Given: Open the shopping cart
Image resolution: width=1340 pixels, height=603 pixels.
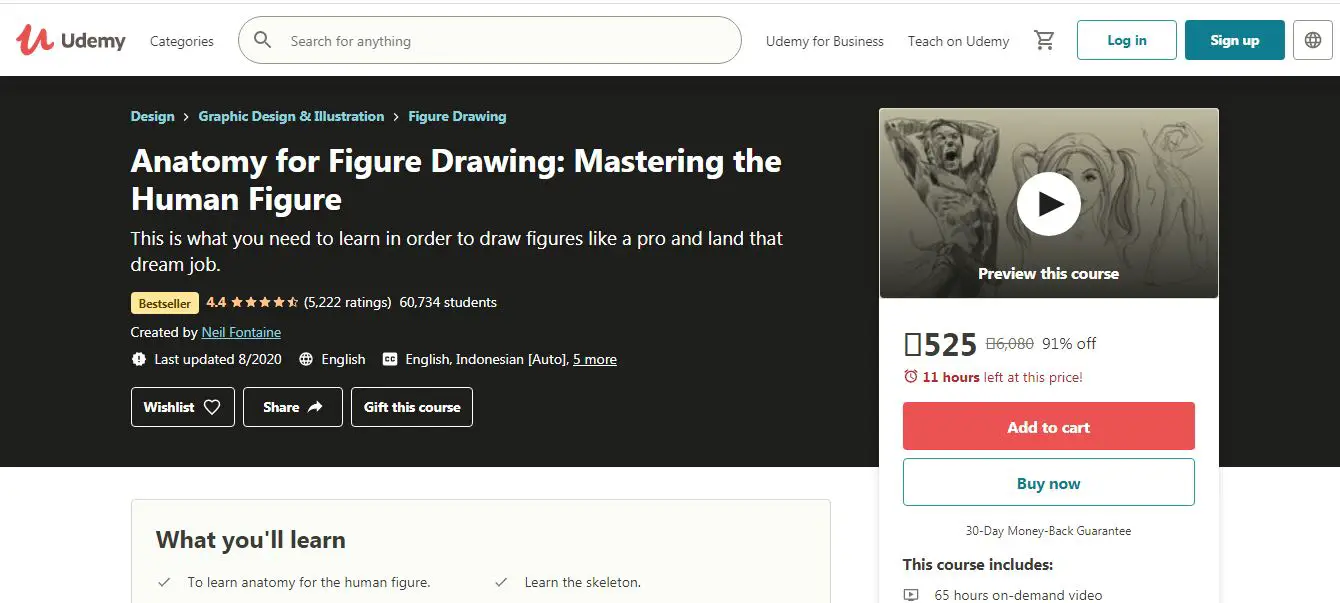Looking at the screenshot, I should click(1044, 40).
